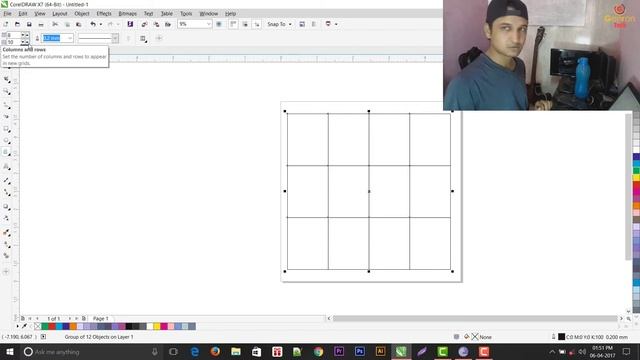Click the Export toolbar icon
The image size is (640, 360).
coord(156,24)
